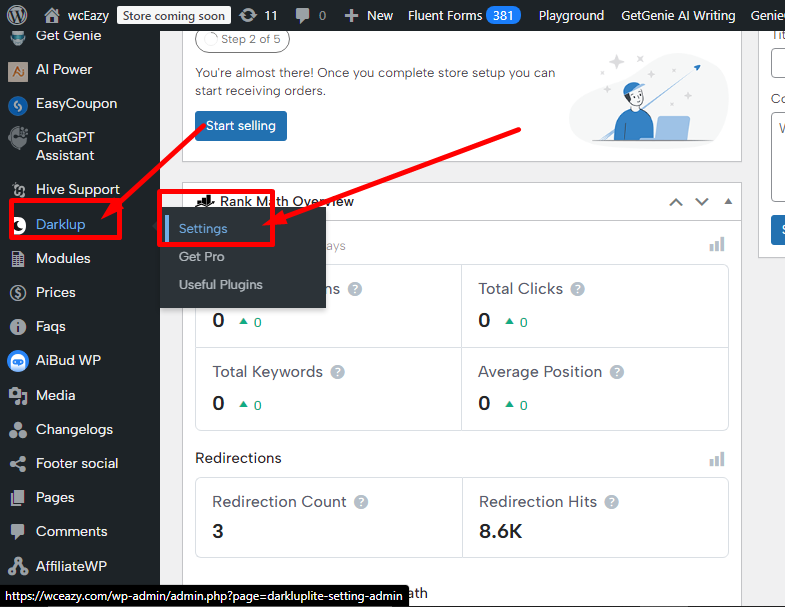
Task: Click the Start selling button
Action: coord(241,126)
